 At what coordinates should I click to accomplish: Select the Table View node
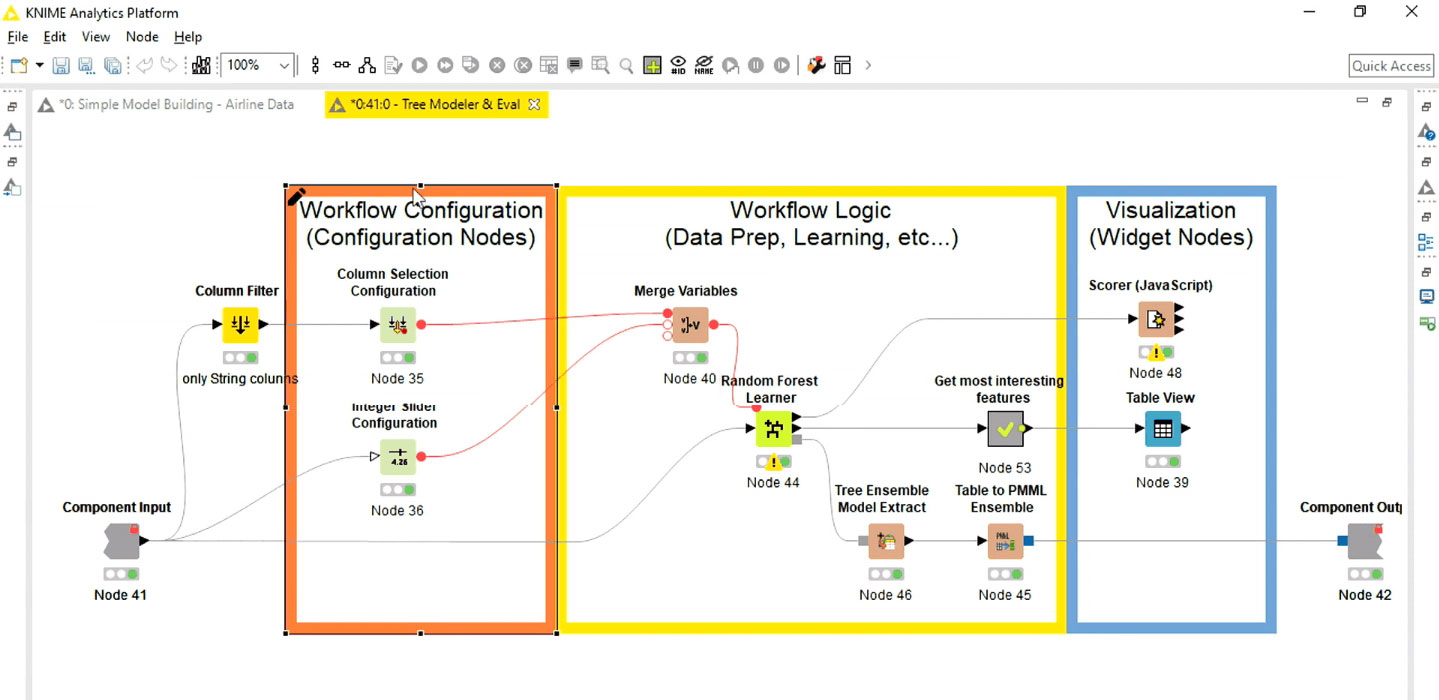click(1162, 429)
